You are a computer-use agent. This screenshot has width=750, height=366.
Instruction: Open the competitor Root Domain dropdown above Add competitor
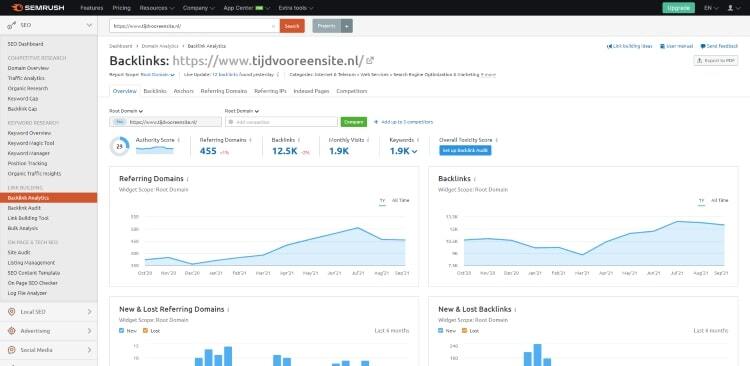point(242,111)
